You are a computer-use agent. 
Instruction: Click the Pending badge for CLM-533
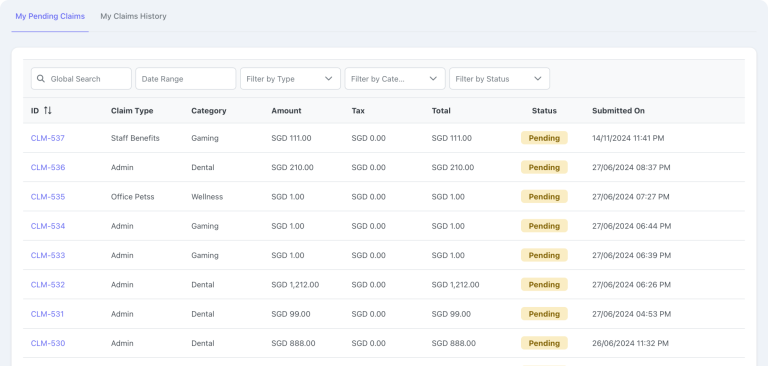point(544,255)
